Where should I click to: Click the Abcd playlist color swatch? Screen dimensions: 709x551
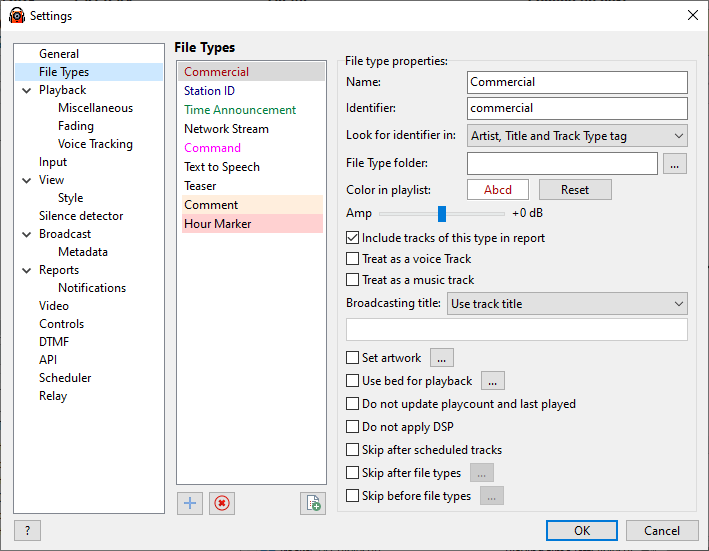point(498,189)
